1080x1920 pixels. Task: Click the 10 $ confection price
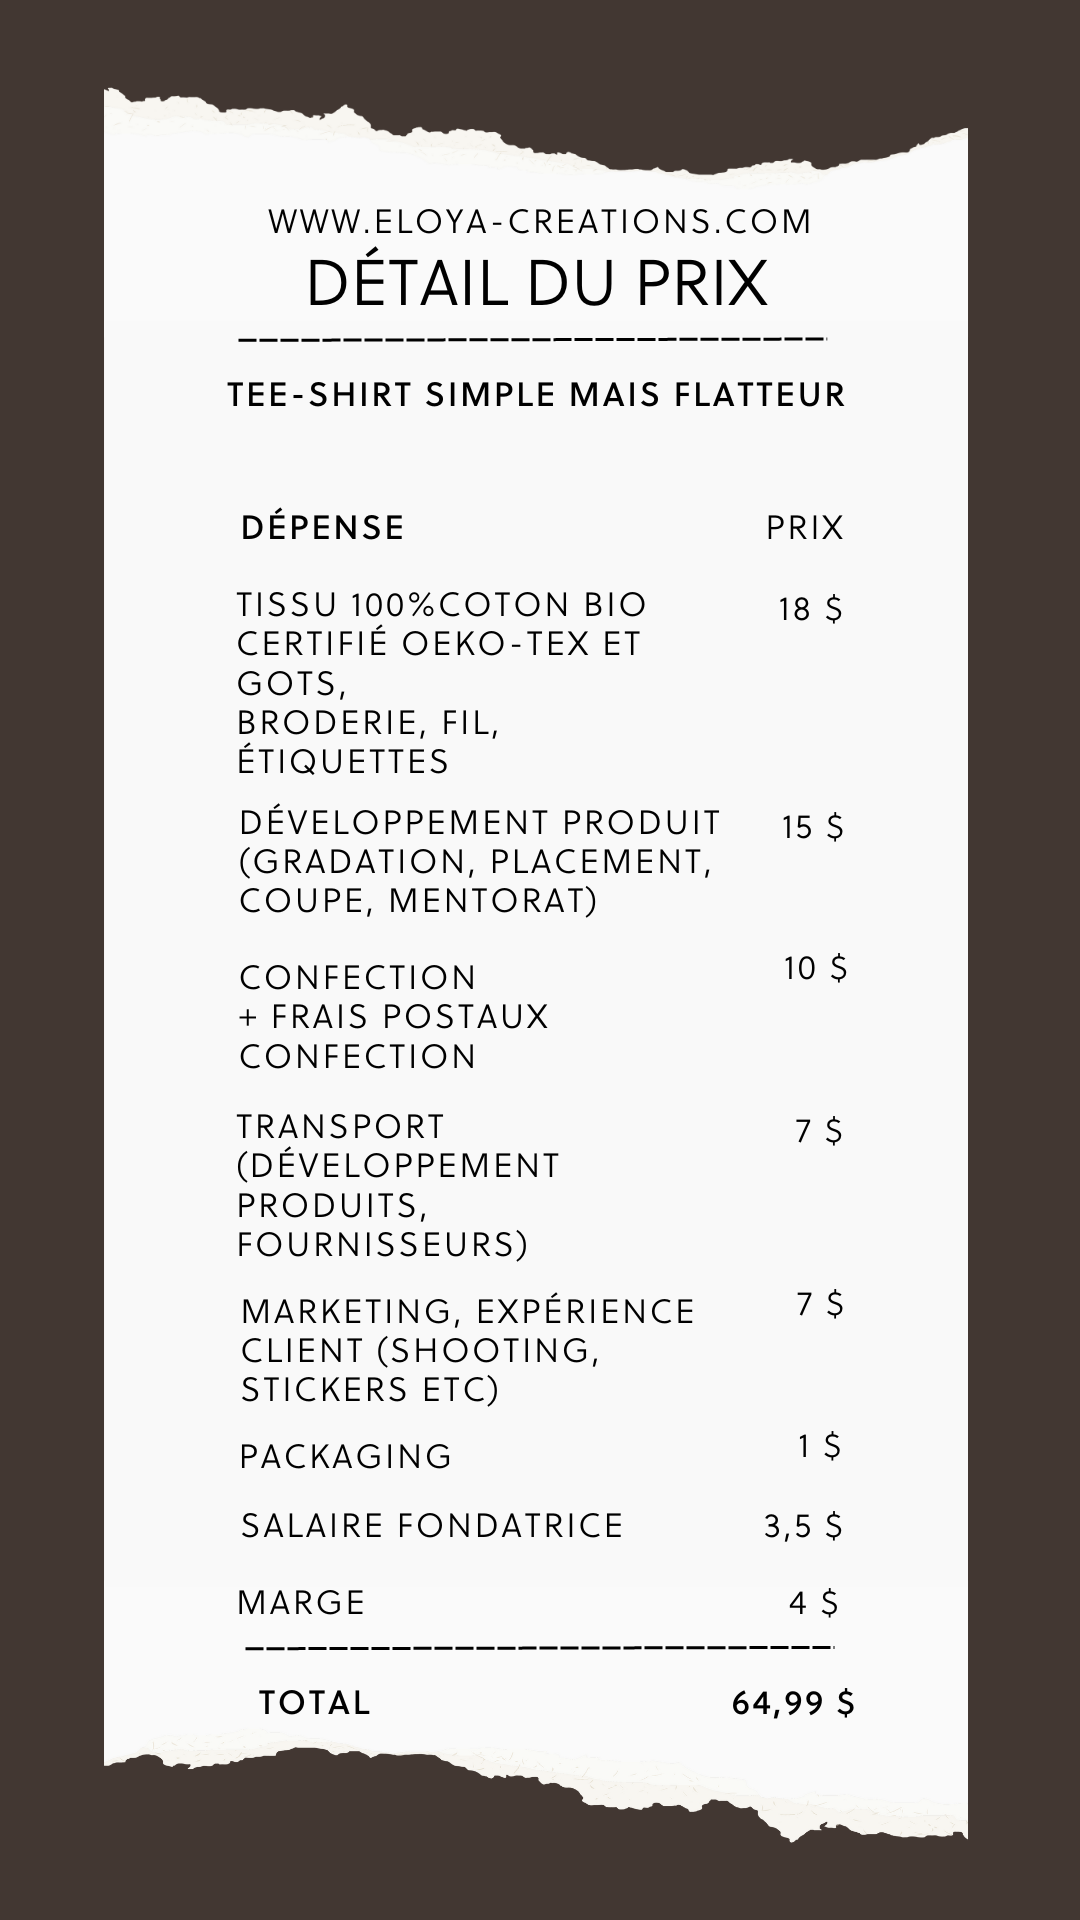tap(815, 969)
